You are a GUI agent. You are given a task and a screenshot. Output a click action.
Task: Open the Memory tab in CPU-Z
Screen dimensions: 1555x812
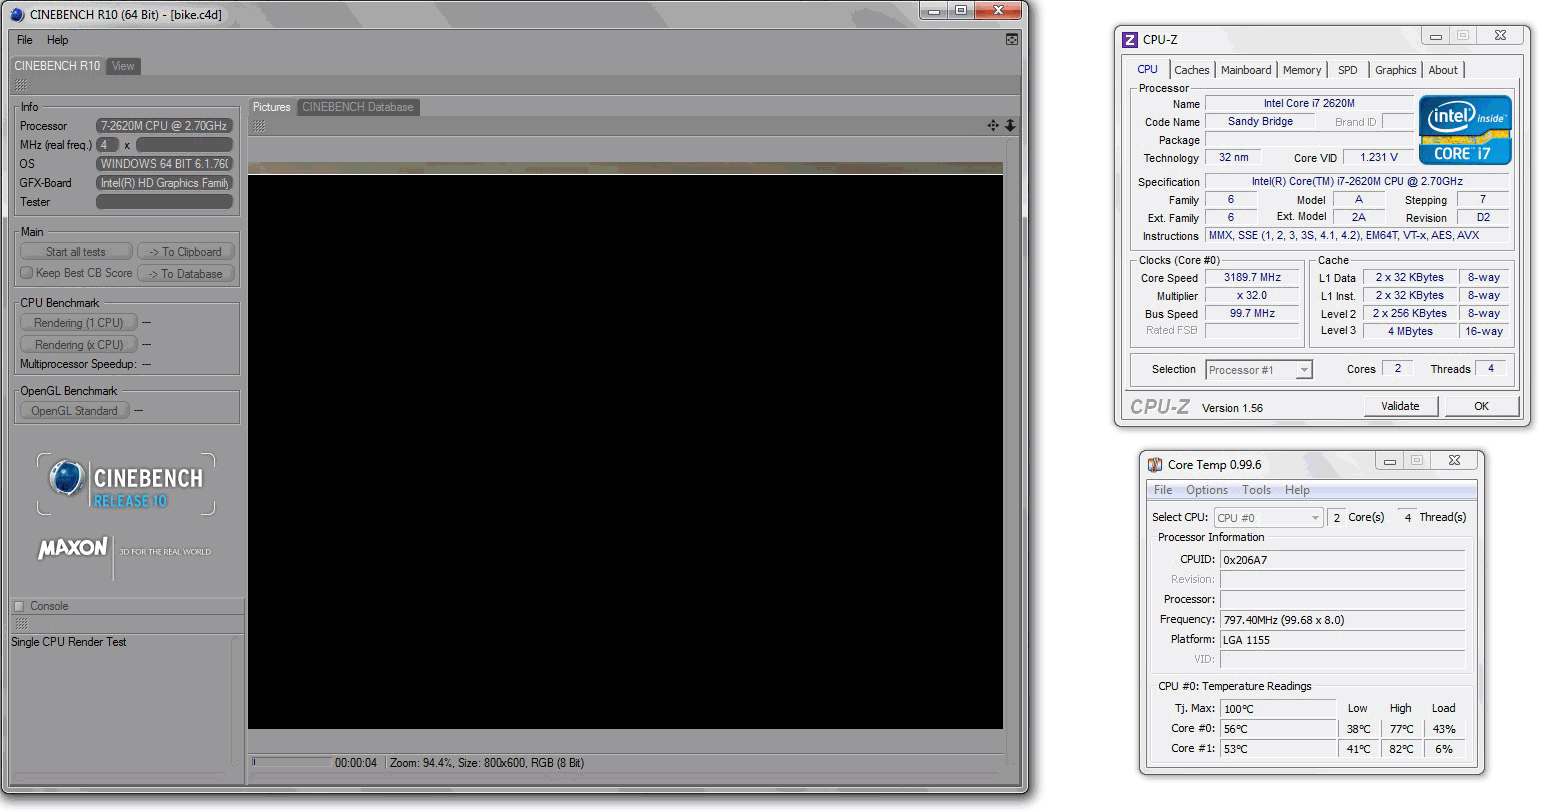click(x=1302, y=70)
